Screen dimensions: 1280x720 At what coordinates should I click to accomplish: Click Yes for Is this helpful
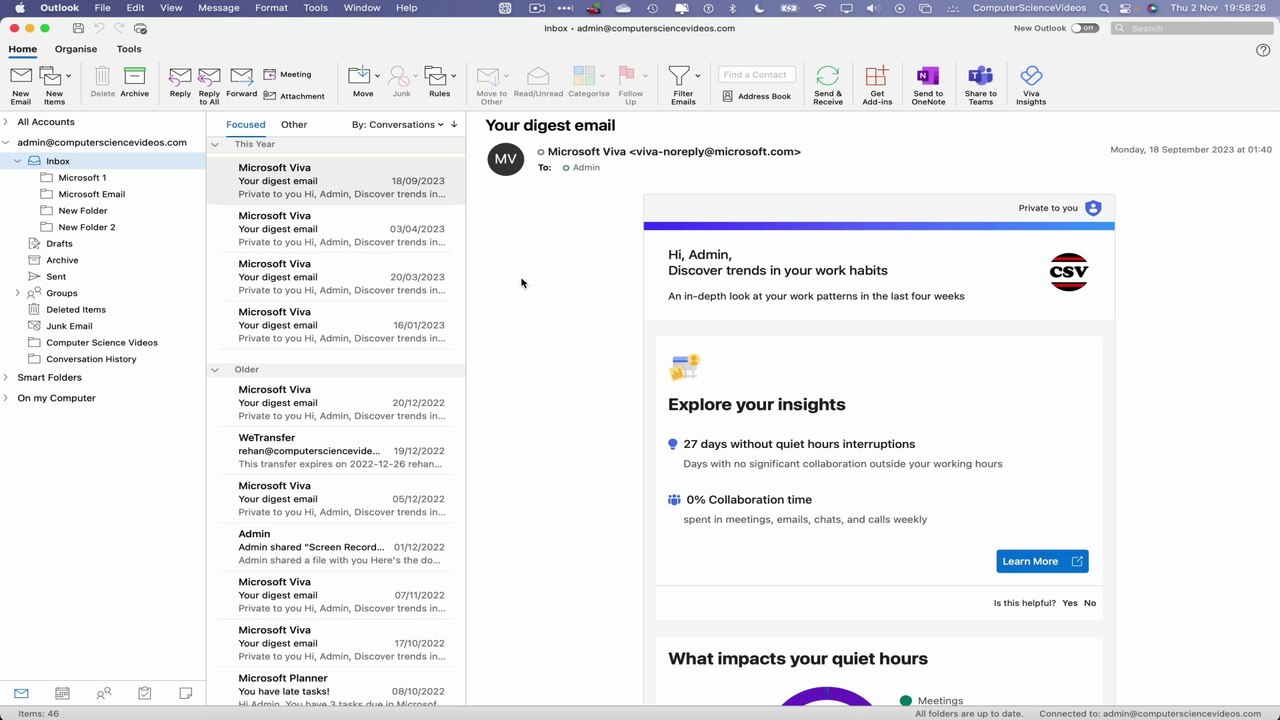(1070, 603)
